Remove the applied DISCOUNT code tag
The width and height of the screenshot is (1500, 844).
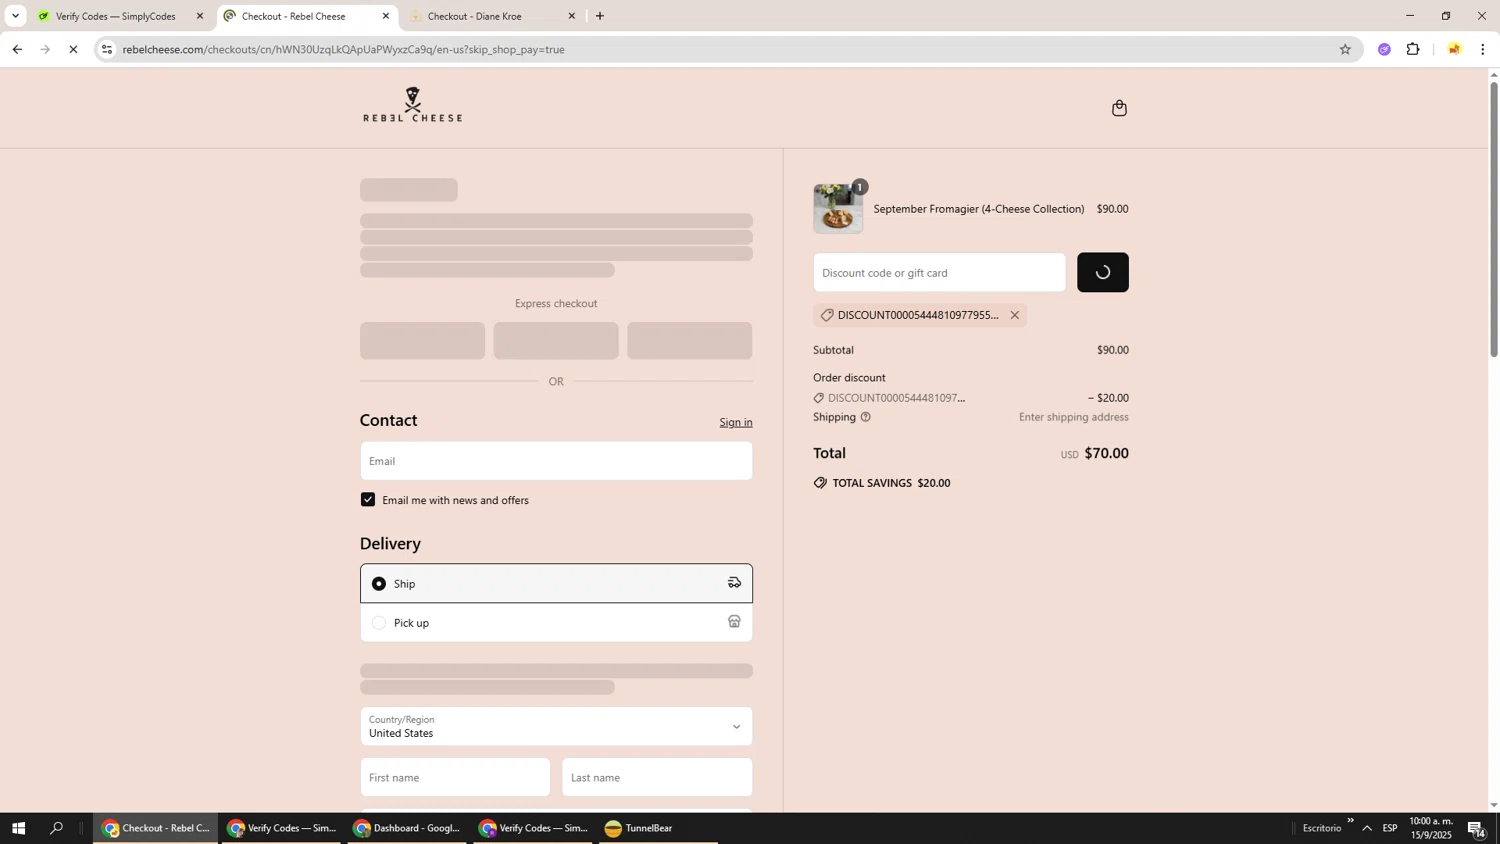pyautogui.click(x=1014, y=315)
